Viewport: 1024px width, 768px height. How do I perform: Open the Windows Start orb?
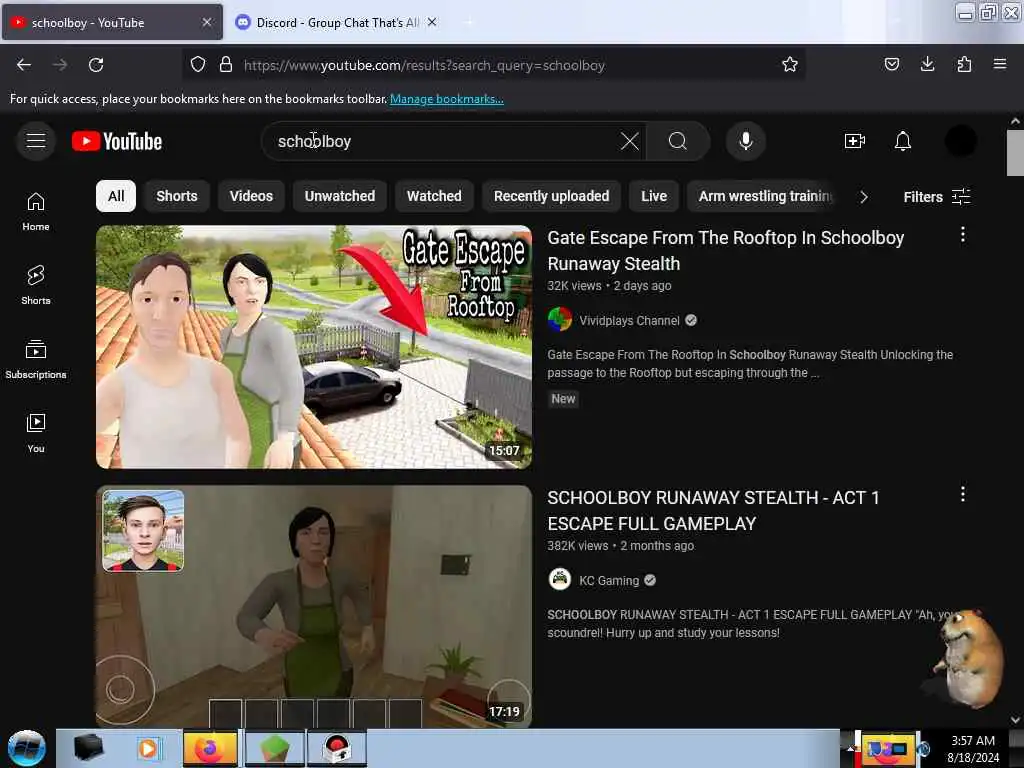click(27, 748)
